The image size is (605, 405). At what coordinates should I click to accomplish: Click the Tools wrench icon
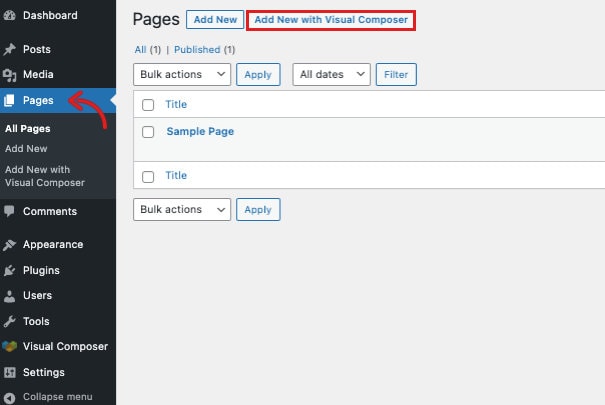[x=9, y=321]
